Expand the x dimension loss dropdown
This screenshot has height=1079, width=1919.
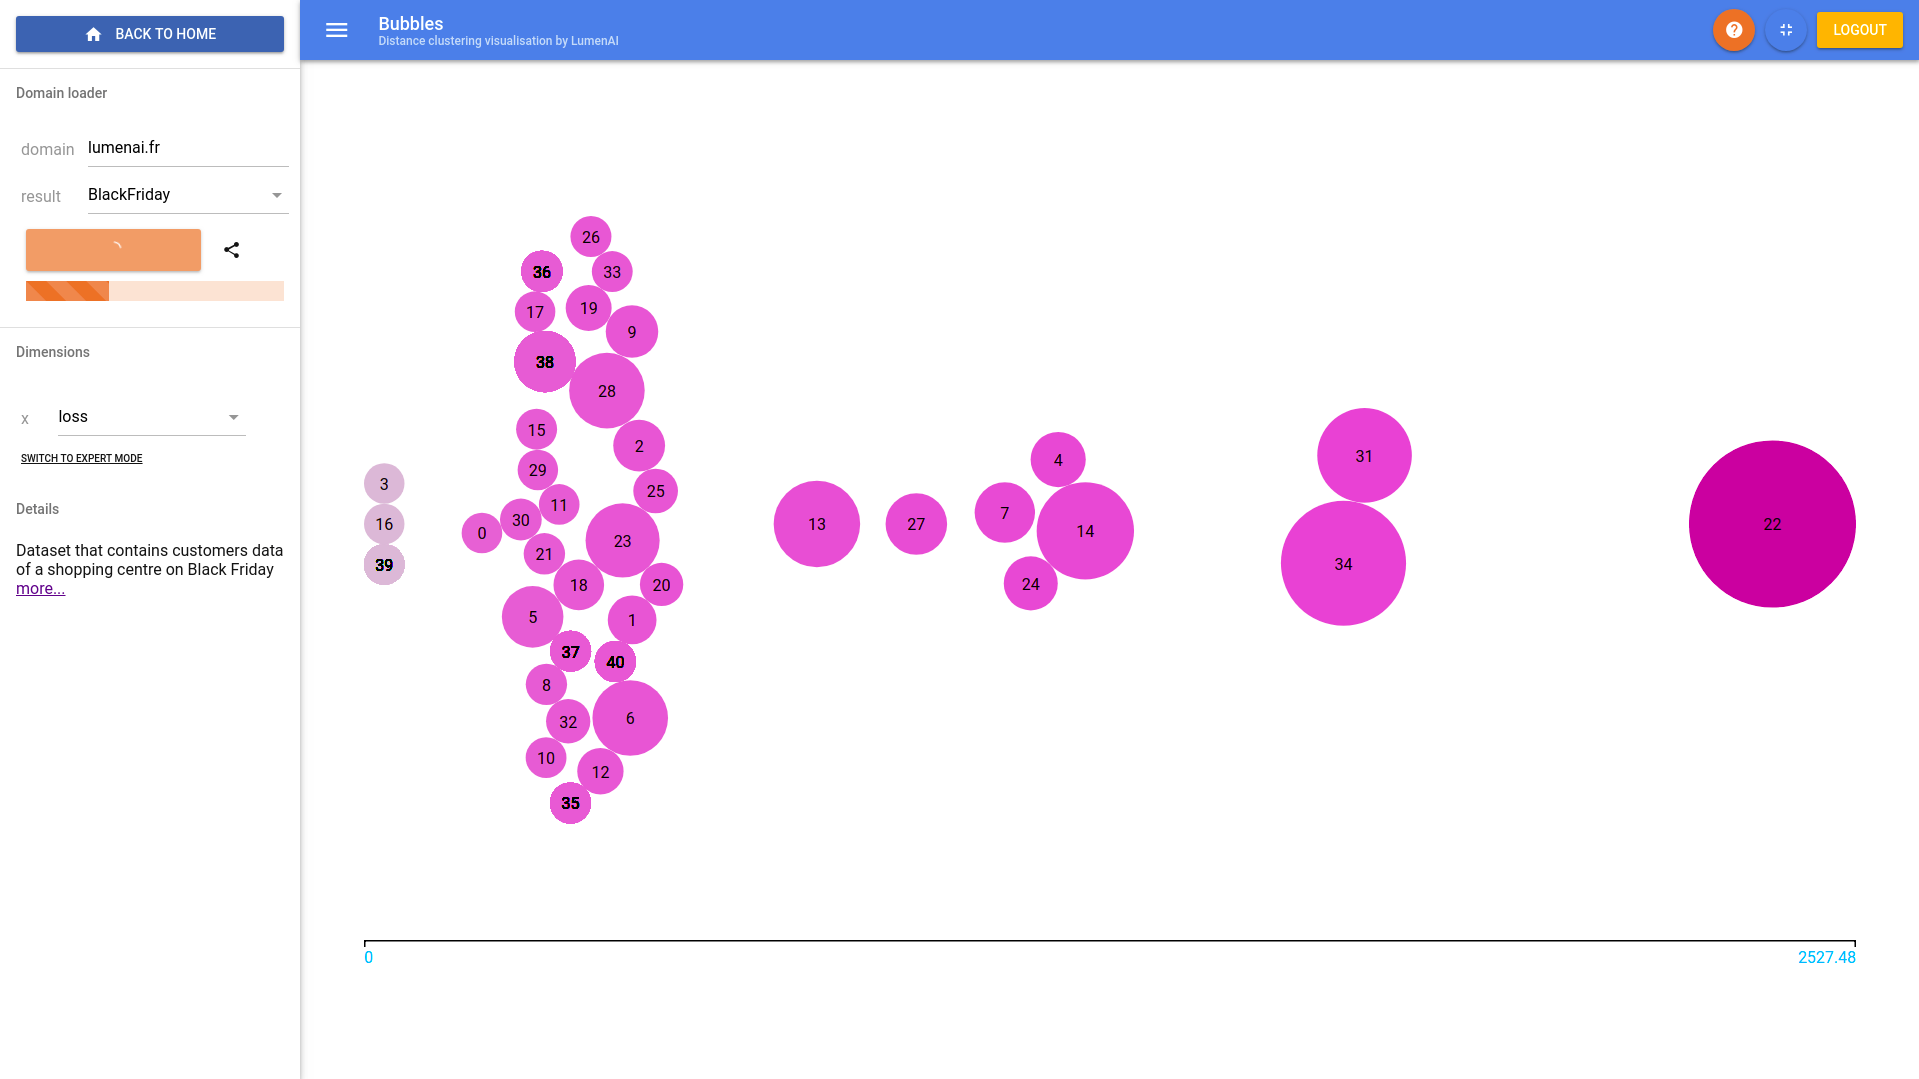pyautogui.click(x=150, y=416)
